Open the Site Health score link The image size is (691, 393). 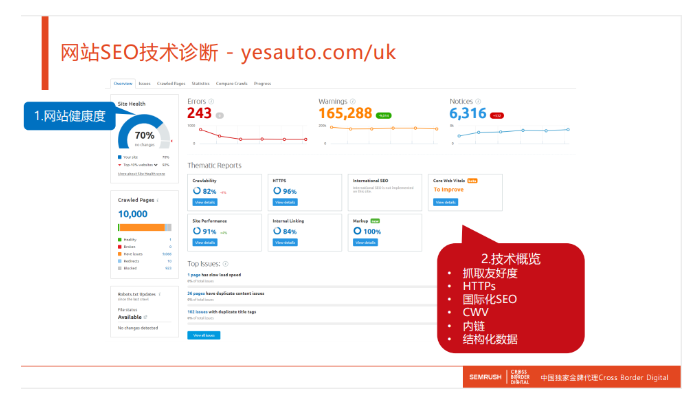coord(141,174)
